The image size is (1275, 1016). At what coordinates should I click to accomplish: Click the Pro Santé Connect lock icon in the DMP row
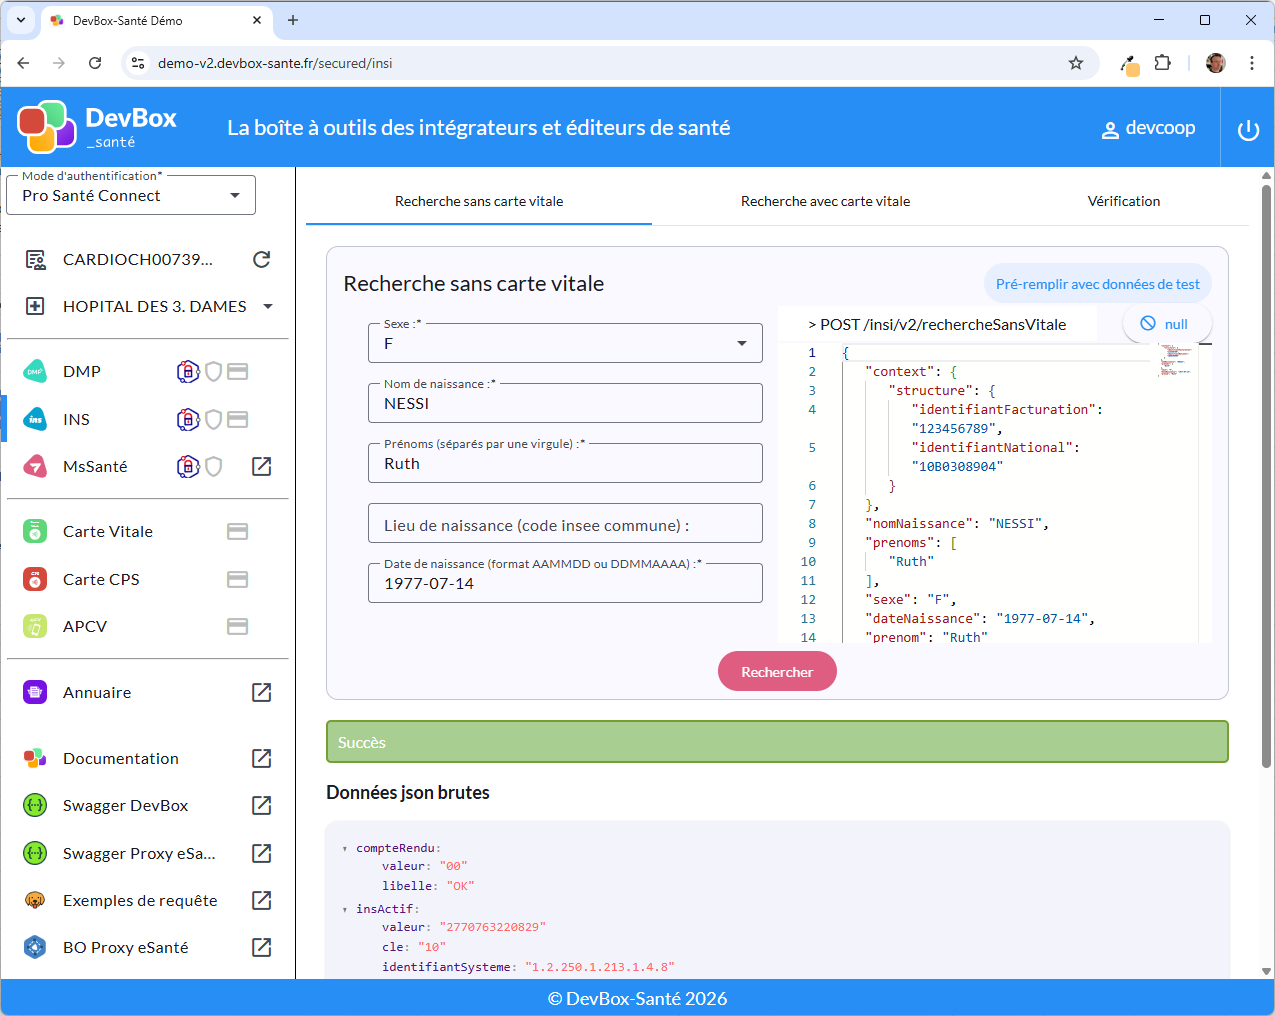pyautogui.click(x=188, y=371)
